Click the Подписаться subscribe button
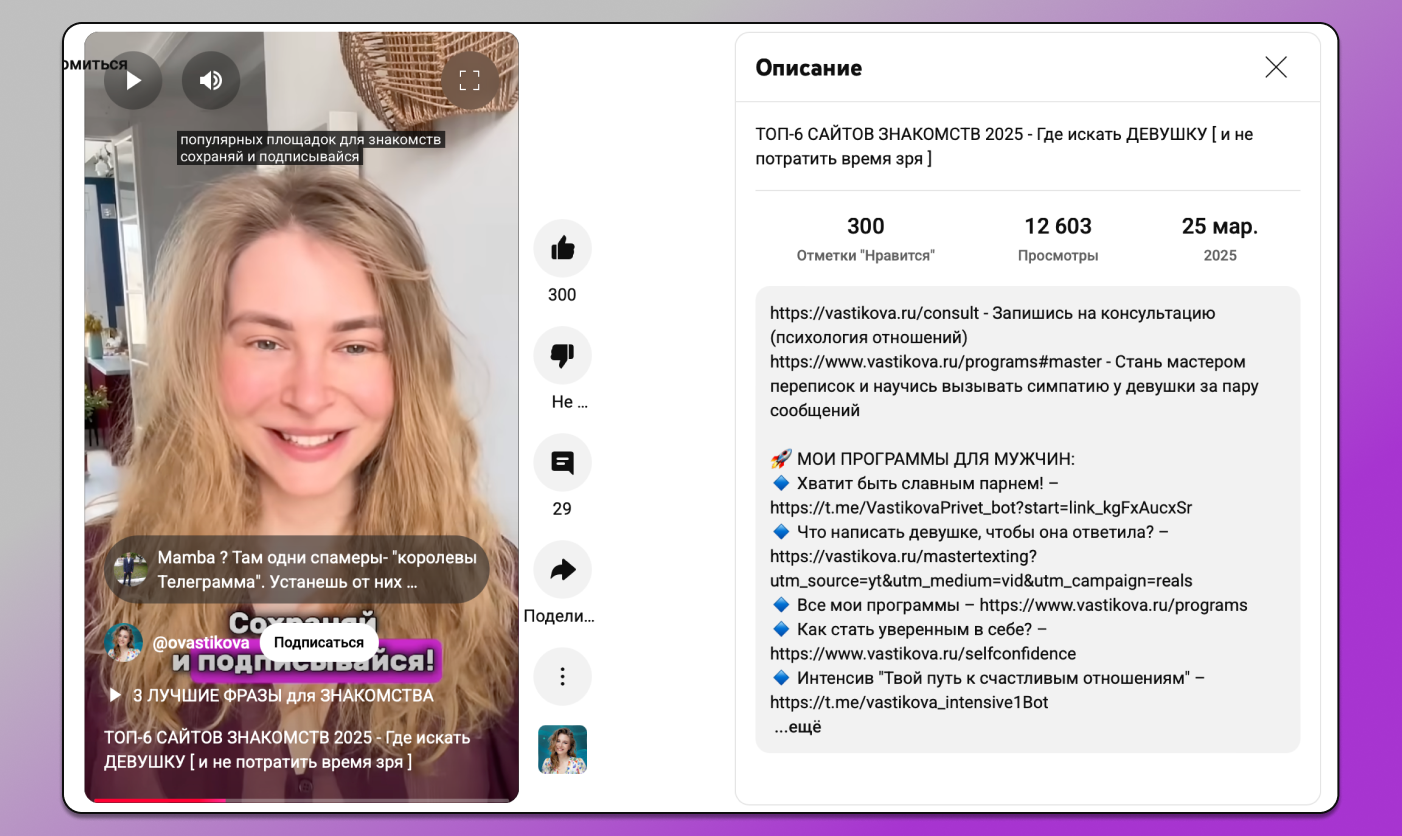 click(x=318, y=643)
